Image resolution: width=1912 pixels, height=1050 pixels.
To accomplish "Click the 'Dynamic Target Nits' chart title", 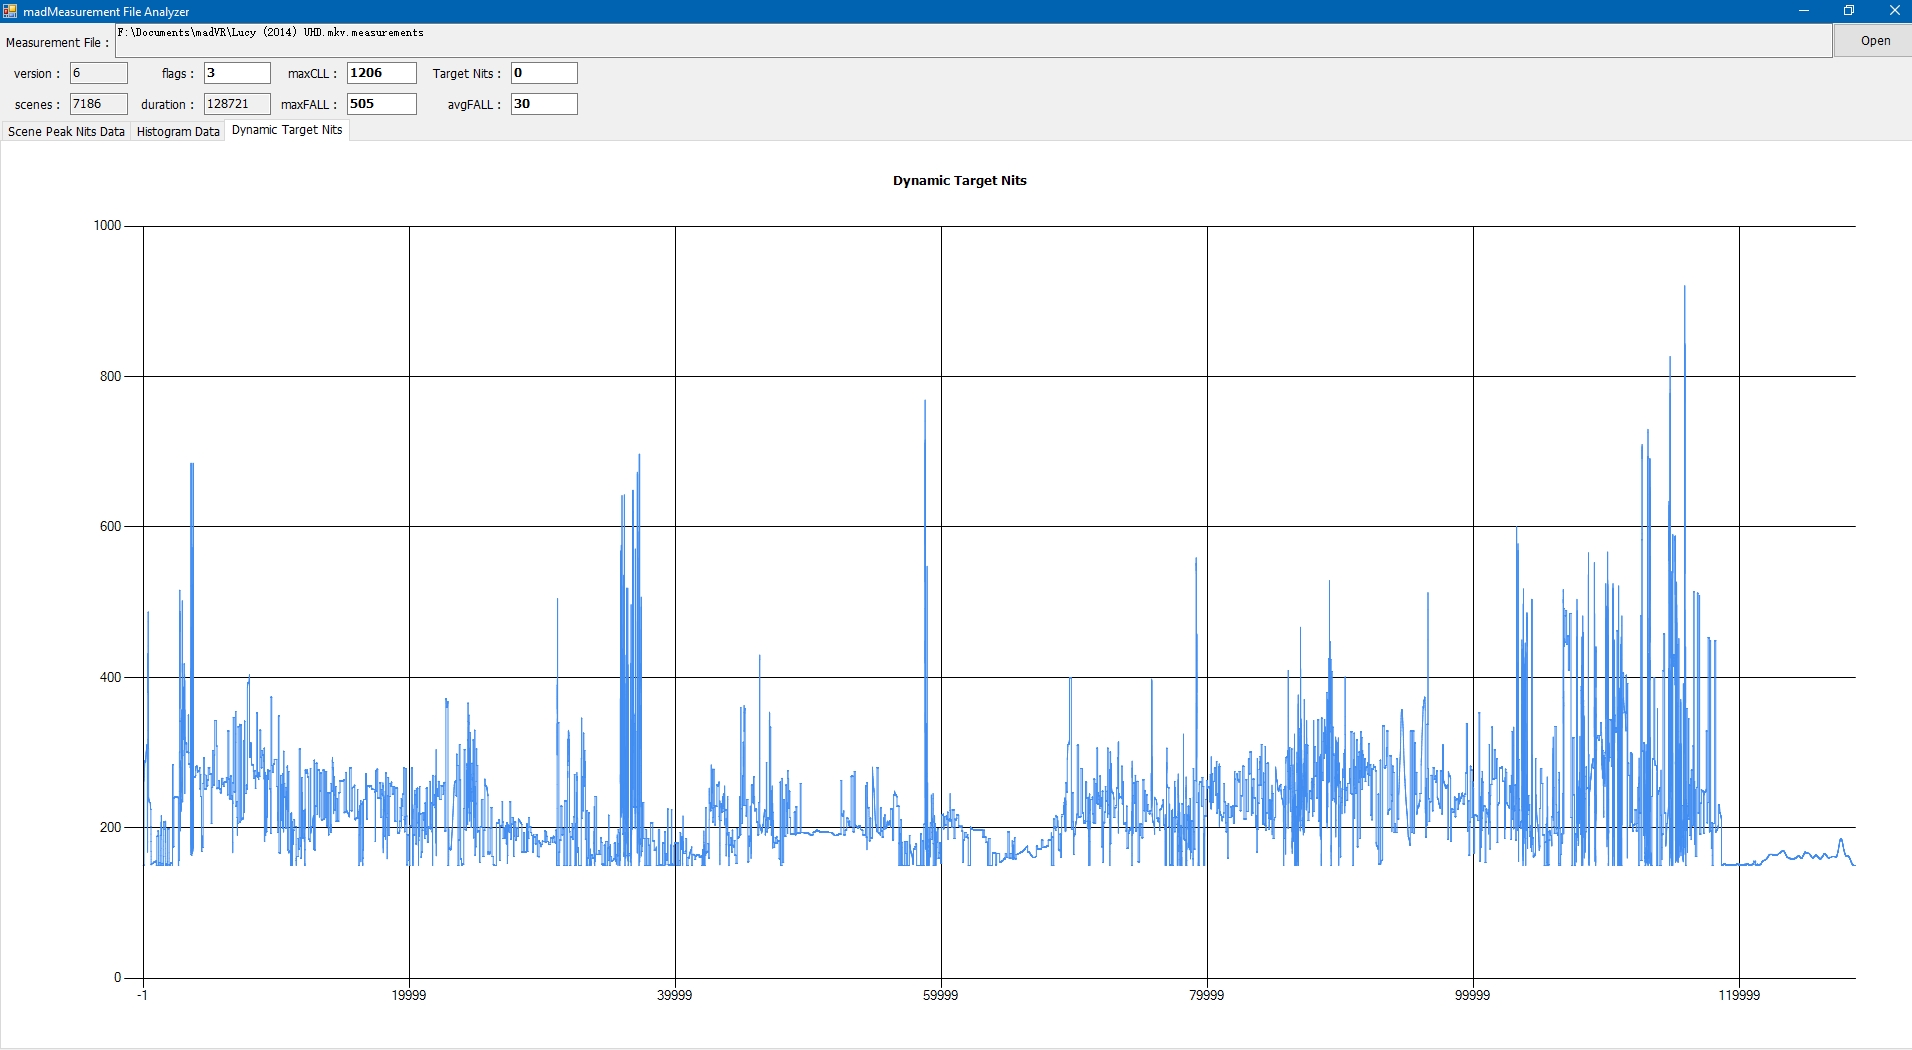I will click(x=959, y=181).
